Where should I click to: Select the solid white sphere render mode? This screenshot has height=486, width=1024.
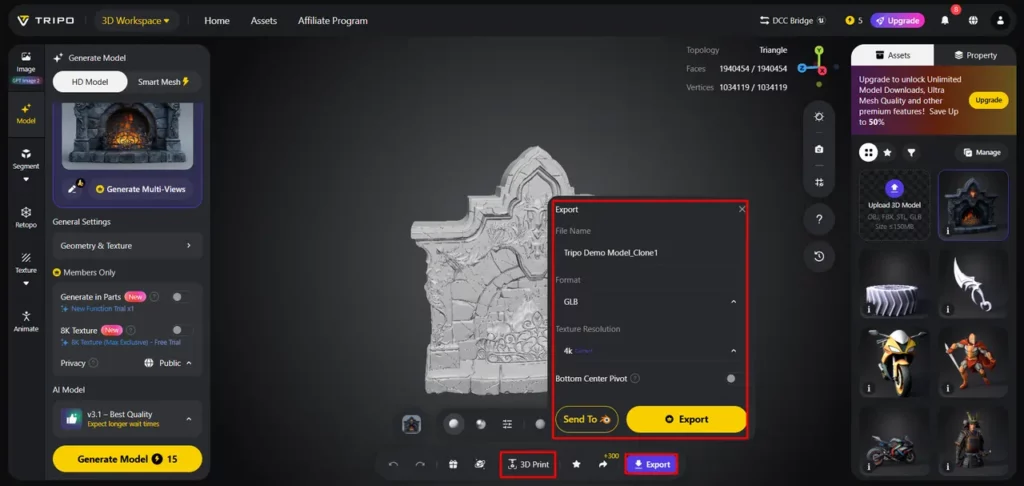pos(453,424)
